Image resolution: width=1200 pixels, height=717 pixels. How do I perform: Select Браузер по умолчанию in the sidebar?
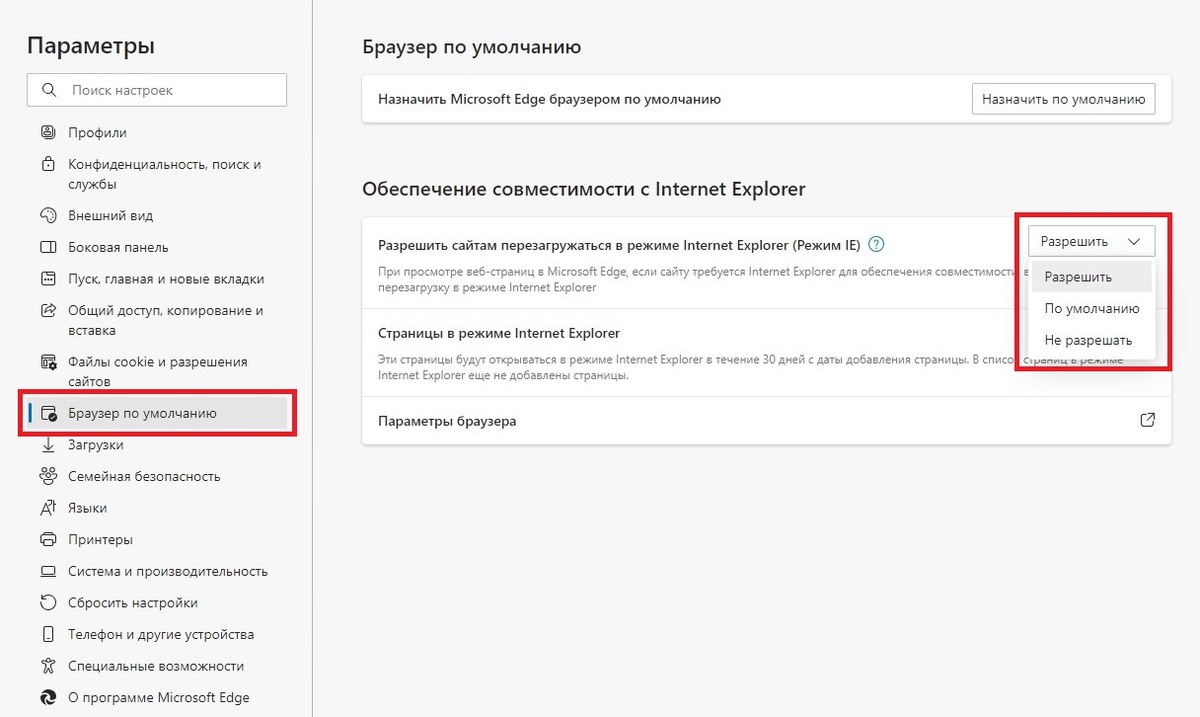click(158, 413)
